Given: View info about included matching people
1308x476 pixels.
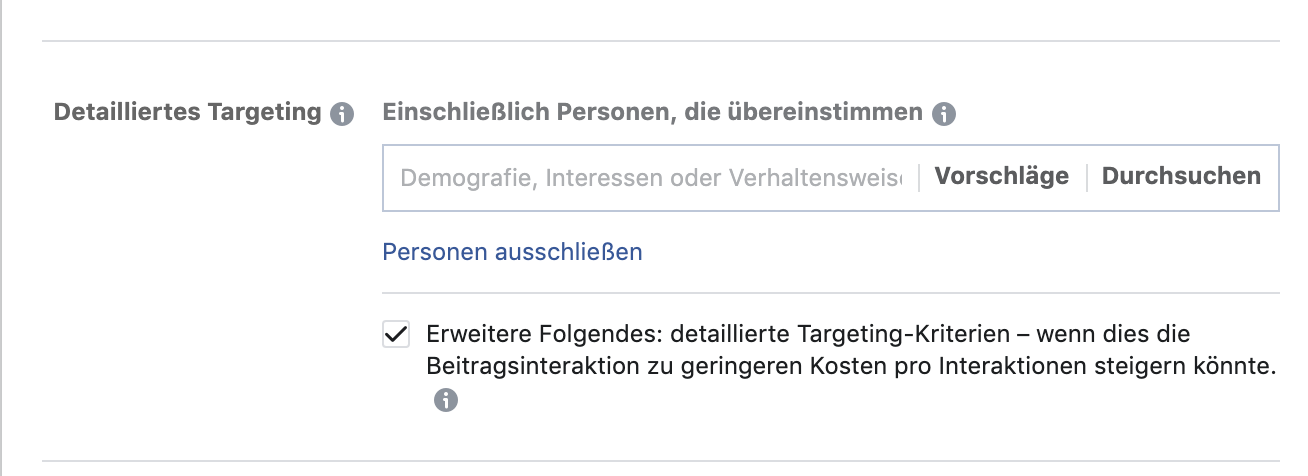Looking at the screenshot, I should (943, 114).
